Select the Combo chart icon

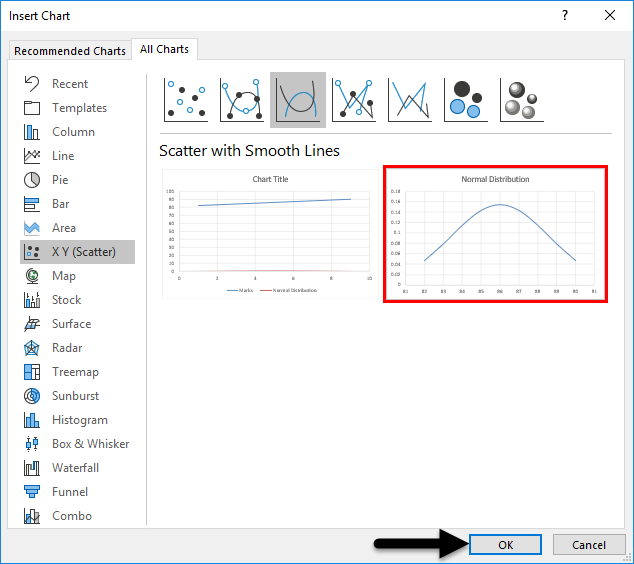(32, 516)
